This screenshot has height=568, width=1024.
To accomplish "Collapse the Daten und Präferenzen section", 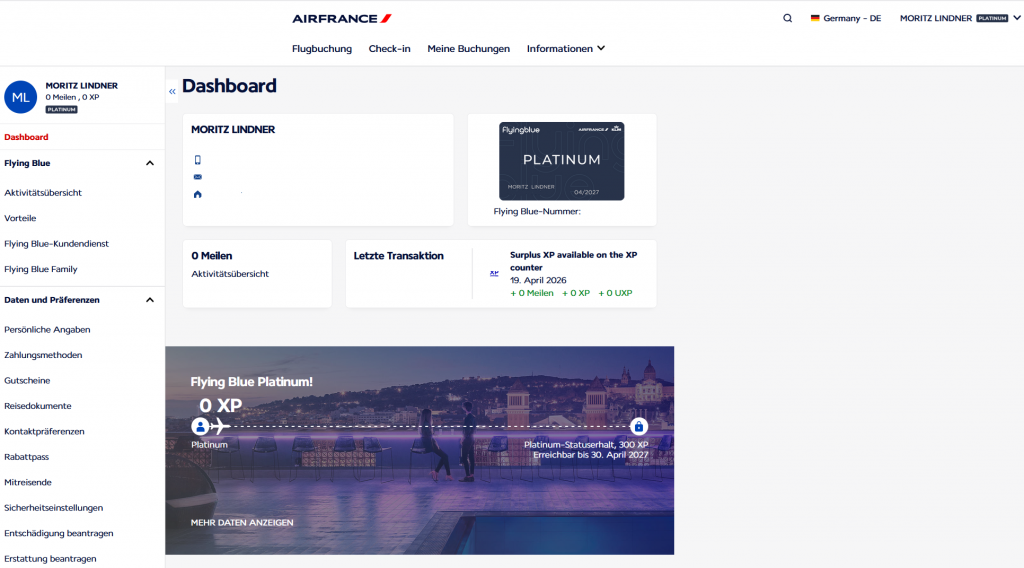I will [x=150, y=300].
